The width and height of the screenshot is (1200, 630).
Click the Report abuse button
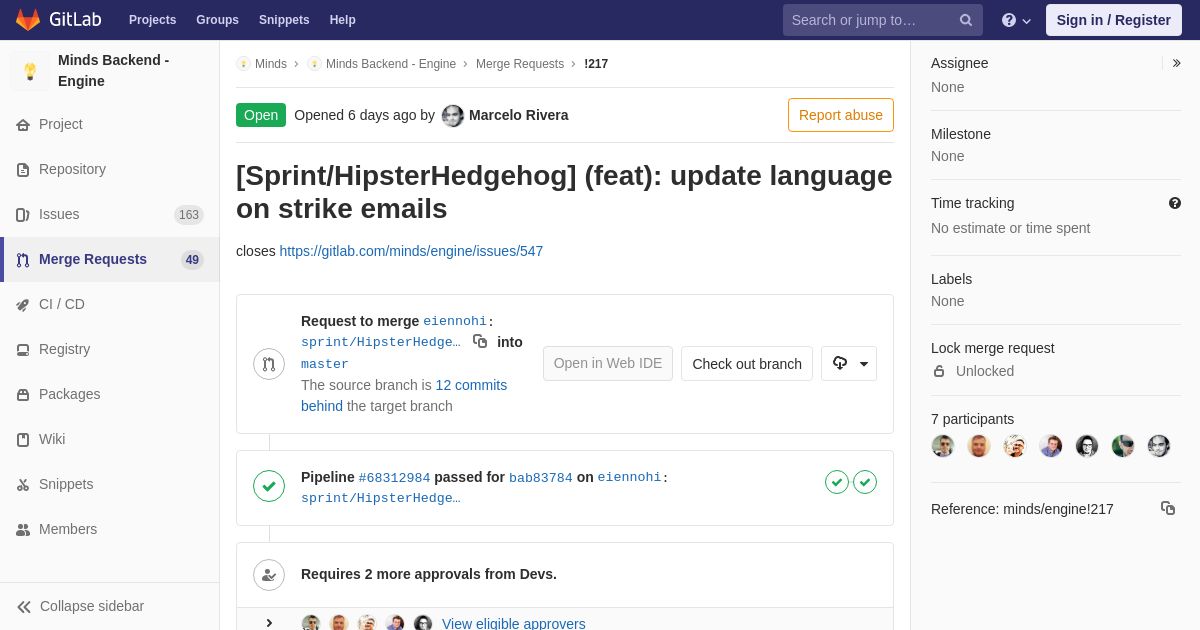pos(841,115)
